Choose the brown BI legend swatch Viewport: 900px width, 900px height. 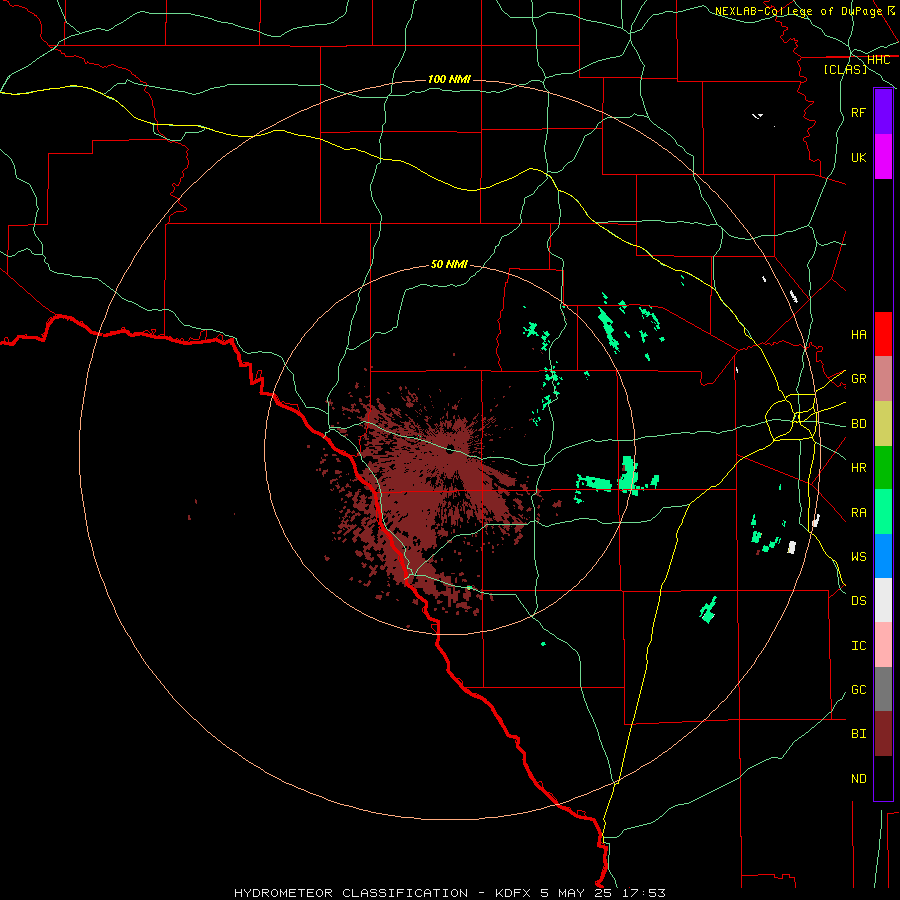pos(883,734)
